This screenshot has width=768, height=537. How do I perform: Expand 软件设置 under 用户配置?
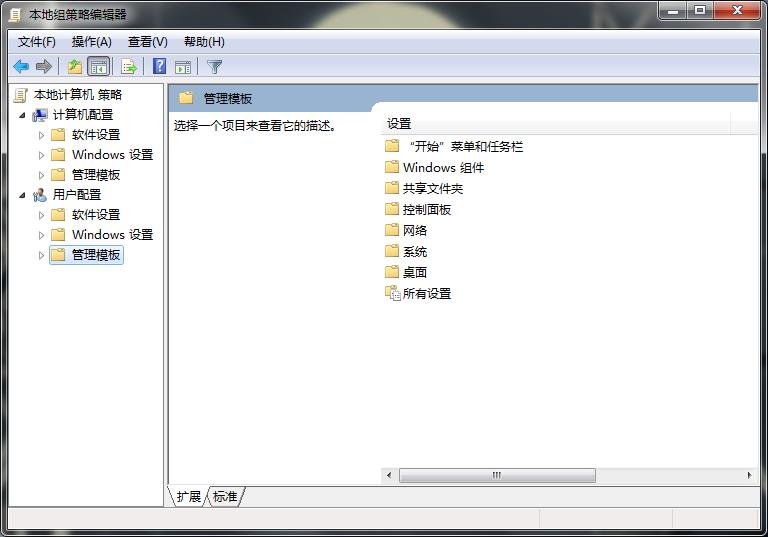(42, 215)
